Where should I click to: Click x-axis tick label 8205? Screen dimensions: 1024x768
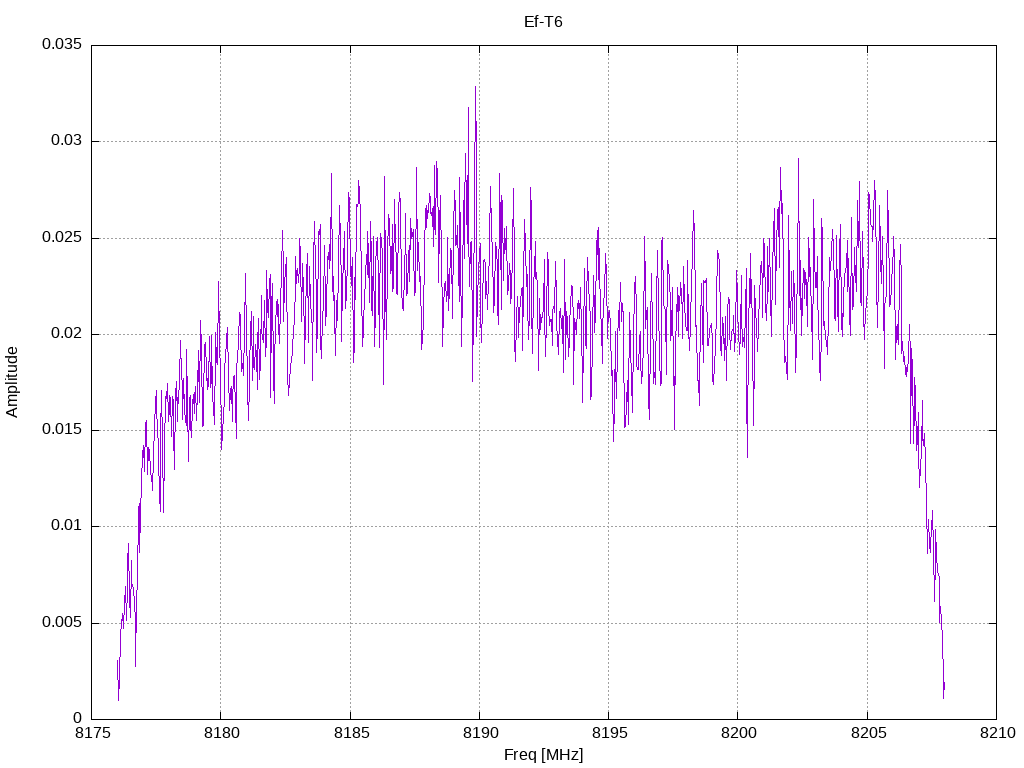pyautogui.click(x=868, y=733)
